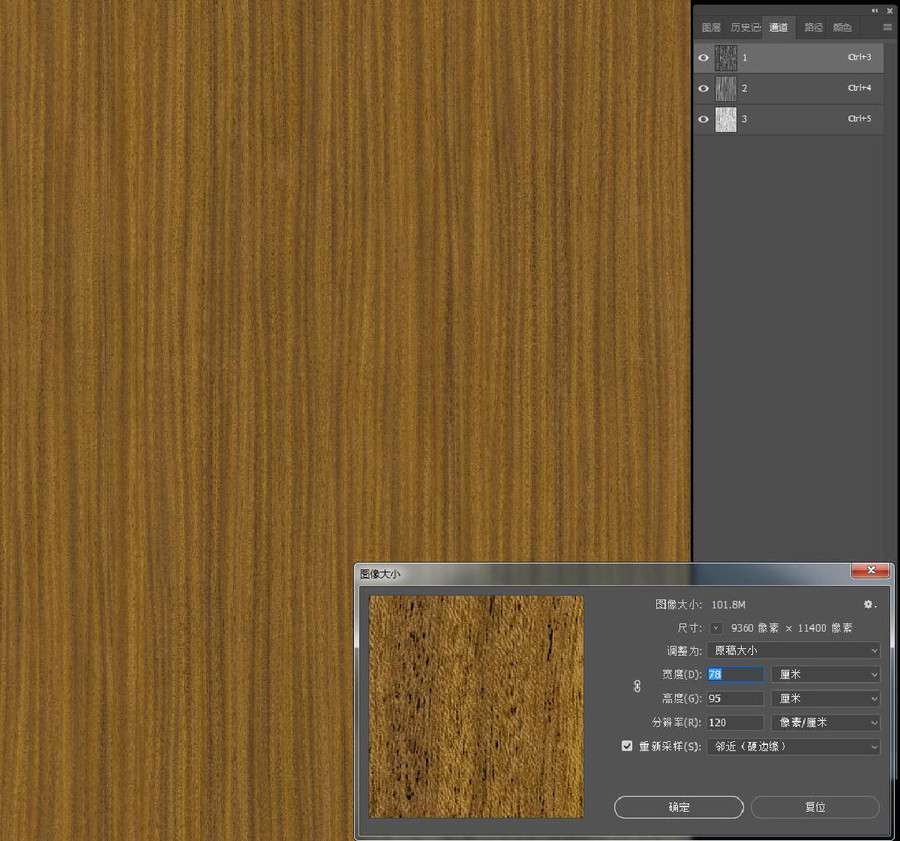Viewport: 900px width, 841px height.
Task: Open the 调整为 原稿大小 dropdown
Action: coord(793,650)
